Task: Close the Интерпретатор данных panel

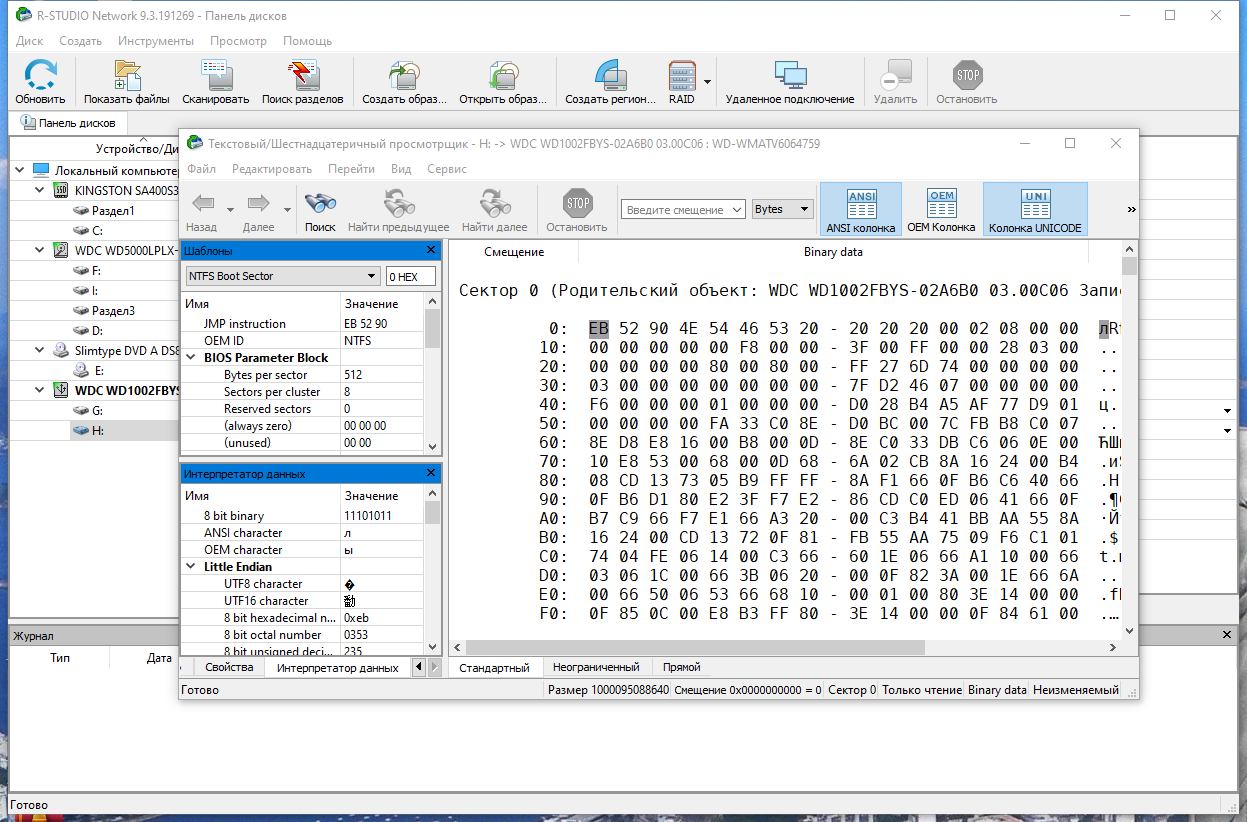Action: (431, 473)
